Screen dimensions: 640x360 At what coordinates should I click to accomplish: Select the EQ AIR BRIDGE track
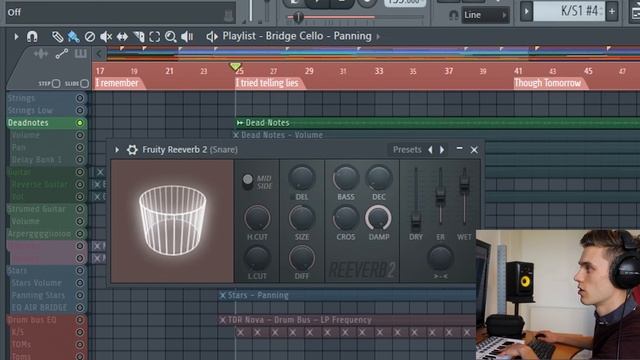coord(39,307)
